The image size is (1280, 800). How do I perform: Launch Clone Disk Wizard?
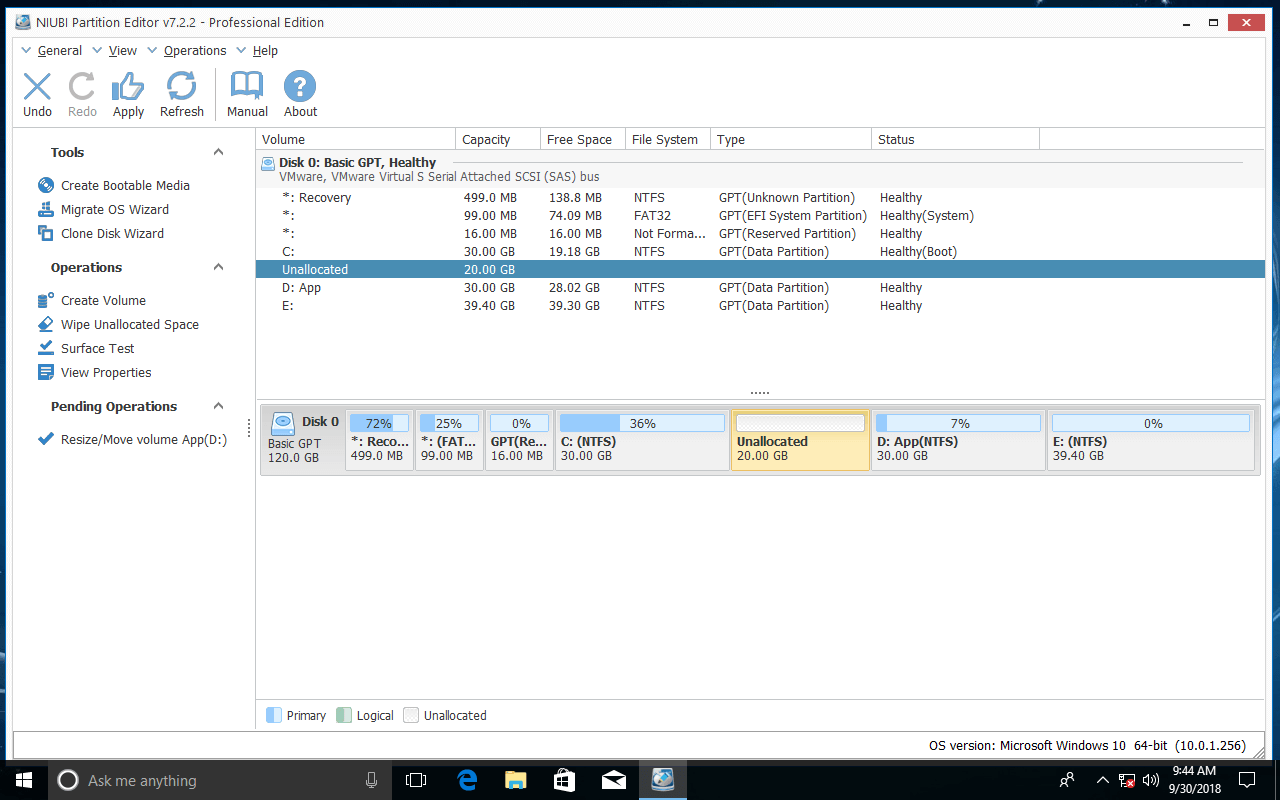(x=112, y=233)
